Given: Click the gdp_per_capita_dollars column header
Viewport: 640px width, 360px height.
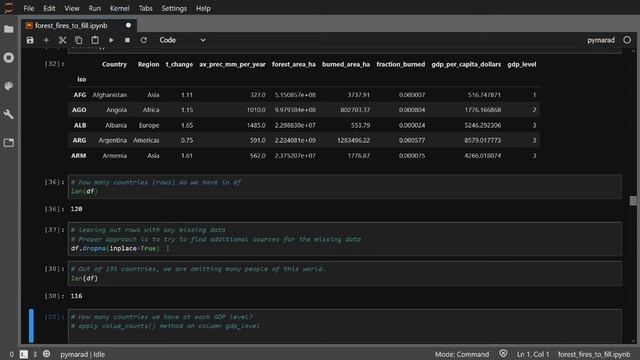Looking at the screenshot, I should (466, 64).
